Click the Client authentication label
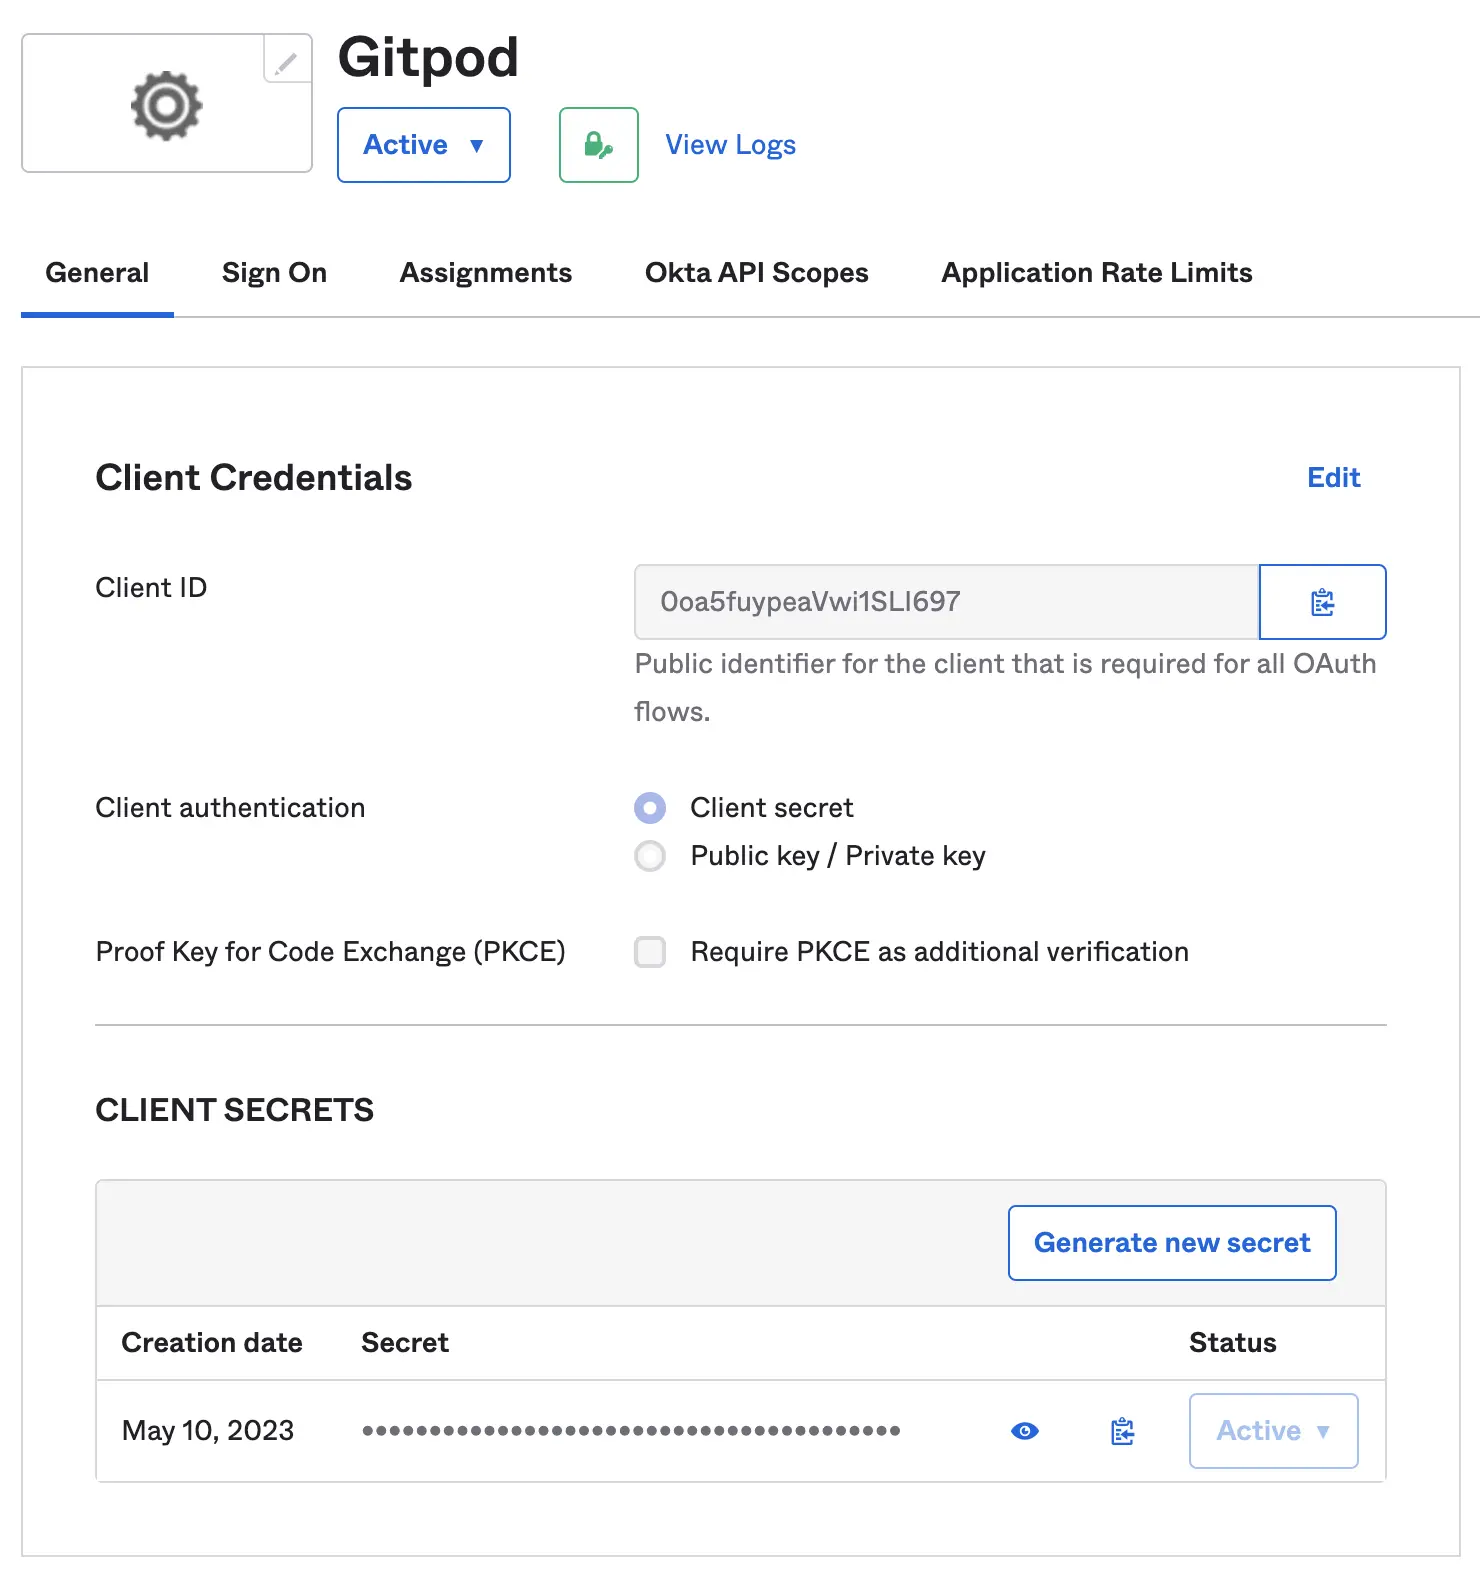The image size is (1480, 1582). tap(231, 808)
